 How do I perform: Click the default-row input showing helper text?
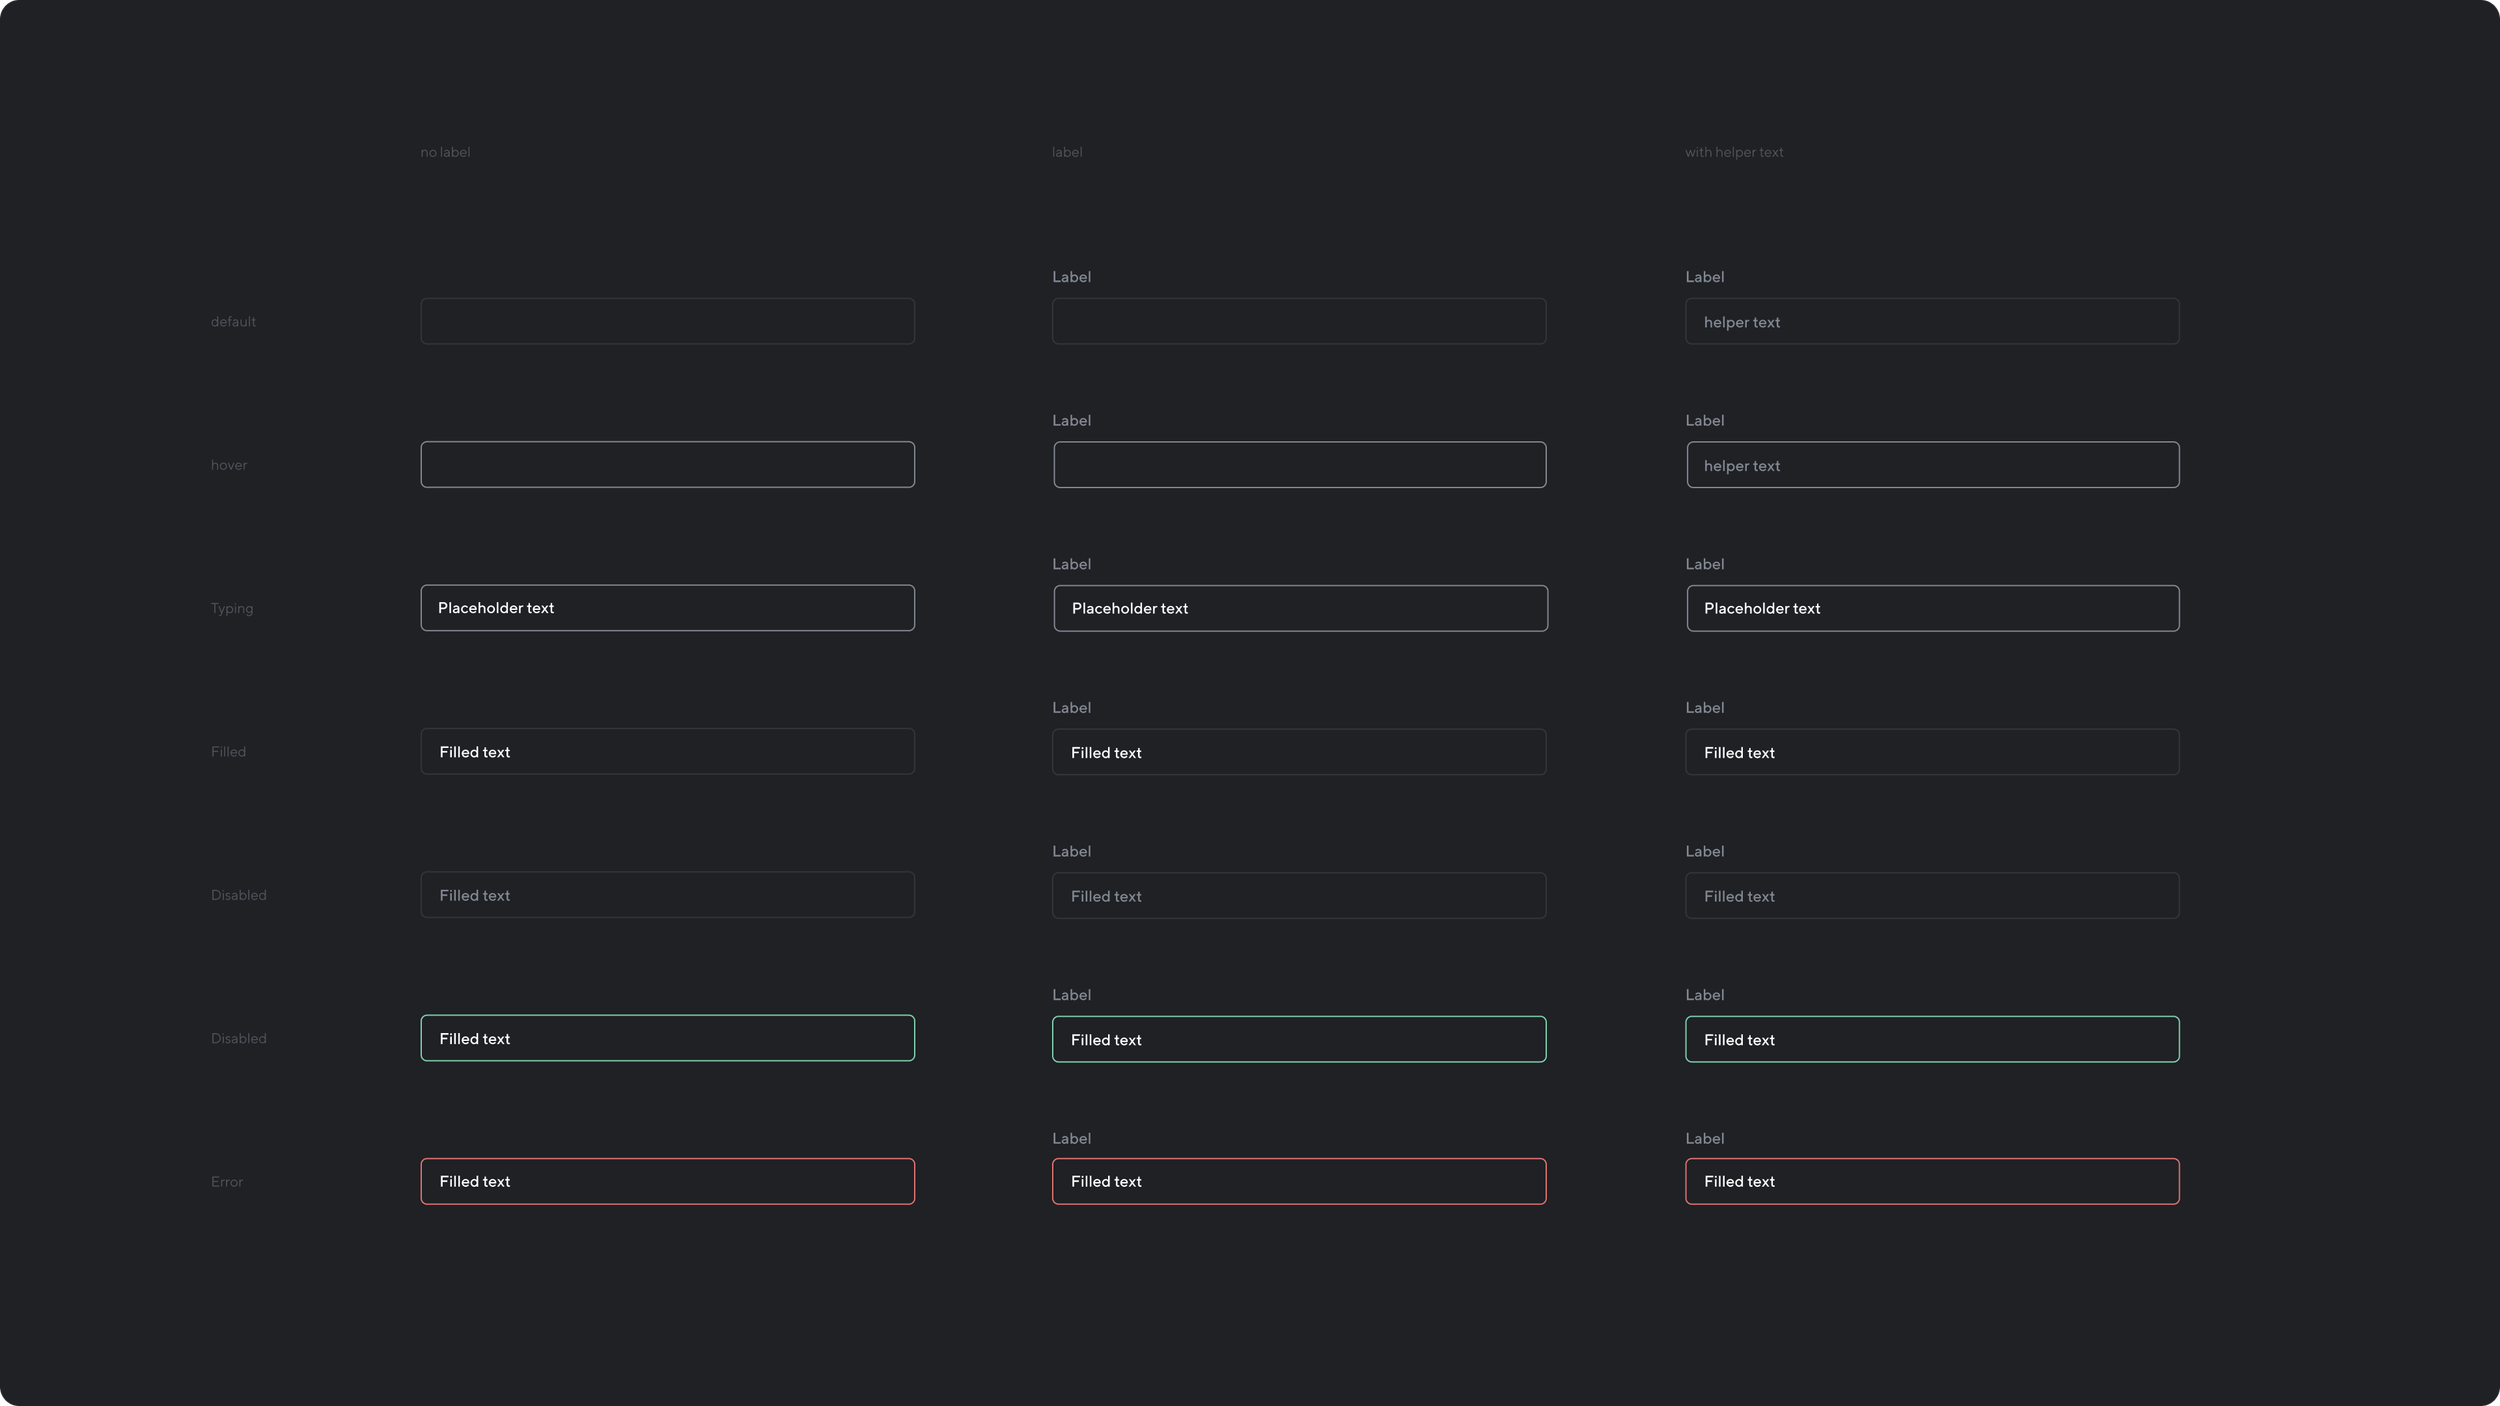tap(1931, 321)
